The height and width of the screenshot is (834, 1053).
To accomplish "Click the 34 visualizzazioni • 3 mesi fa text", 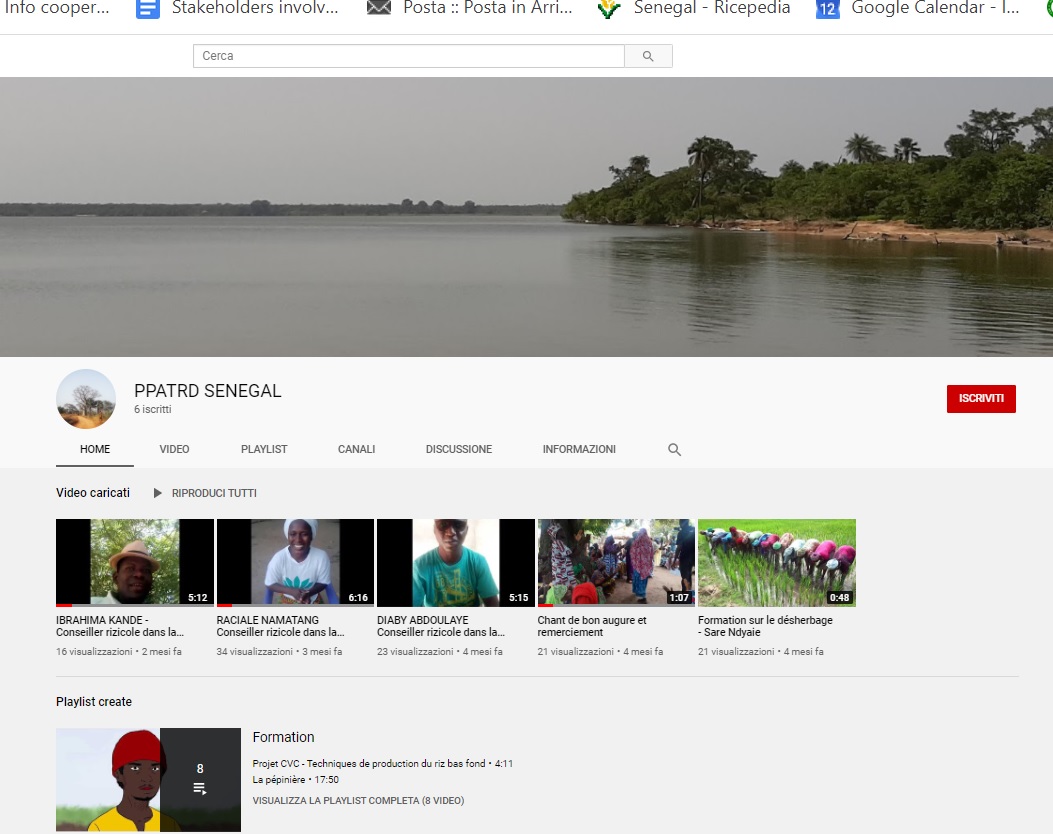I will [279, 651].
